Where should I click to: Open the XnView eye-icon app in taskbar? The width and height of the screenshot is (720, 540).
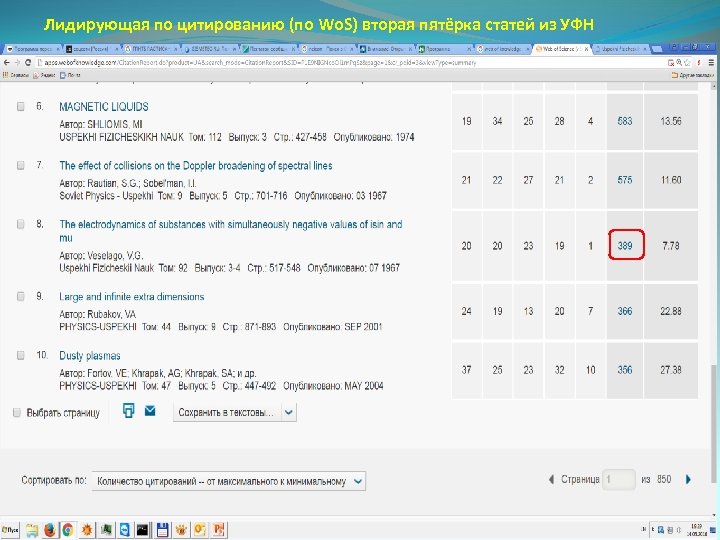click(x=181, y=530)
